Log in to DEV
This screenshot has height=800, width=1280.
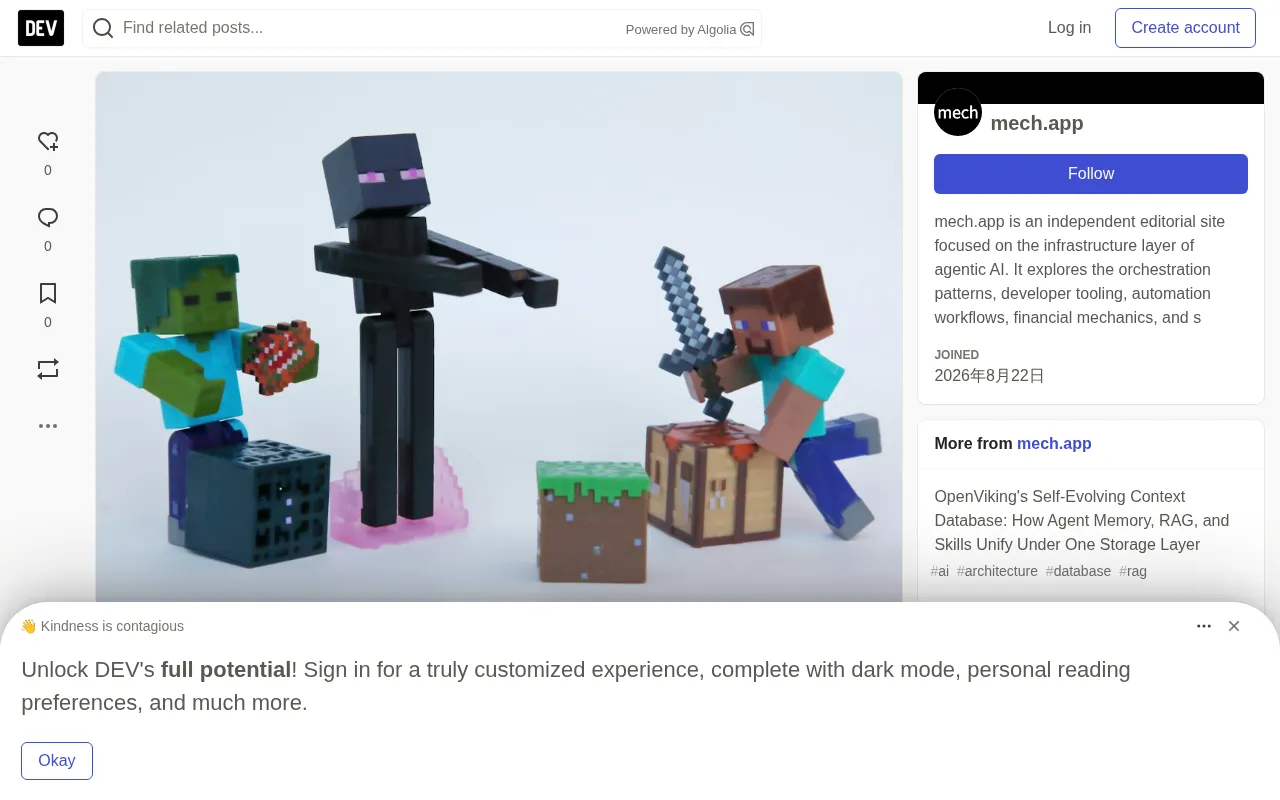[x=1069, y=28]
